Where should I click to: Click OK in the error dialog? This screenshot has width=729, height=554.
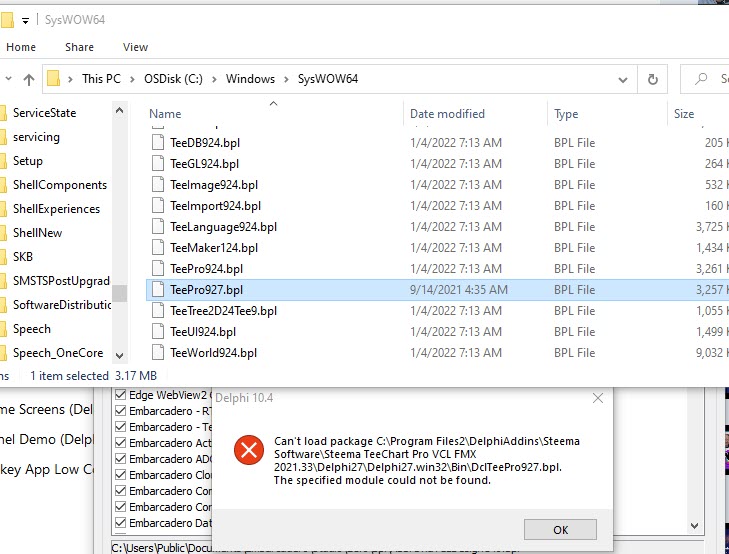pyautogui.click(x=560, y=529)
